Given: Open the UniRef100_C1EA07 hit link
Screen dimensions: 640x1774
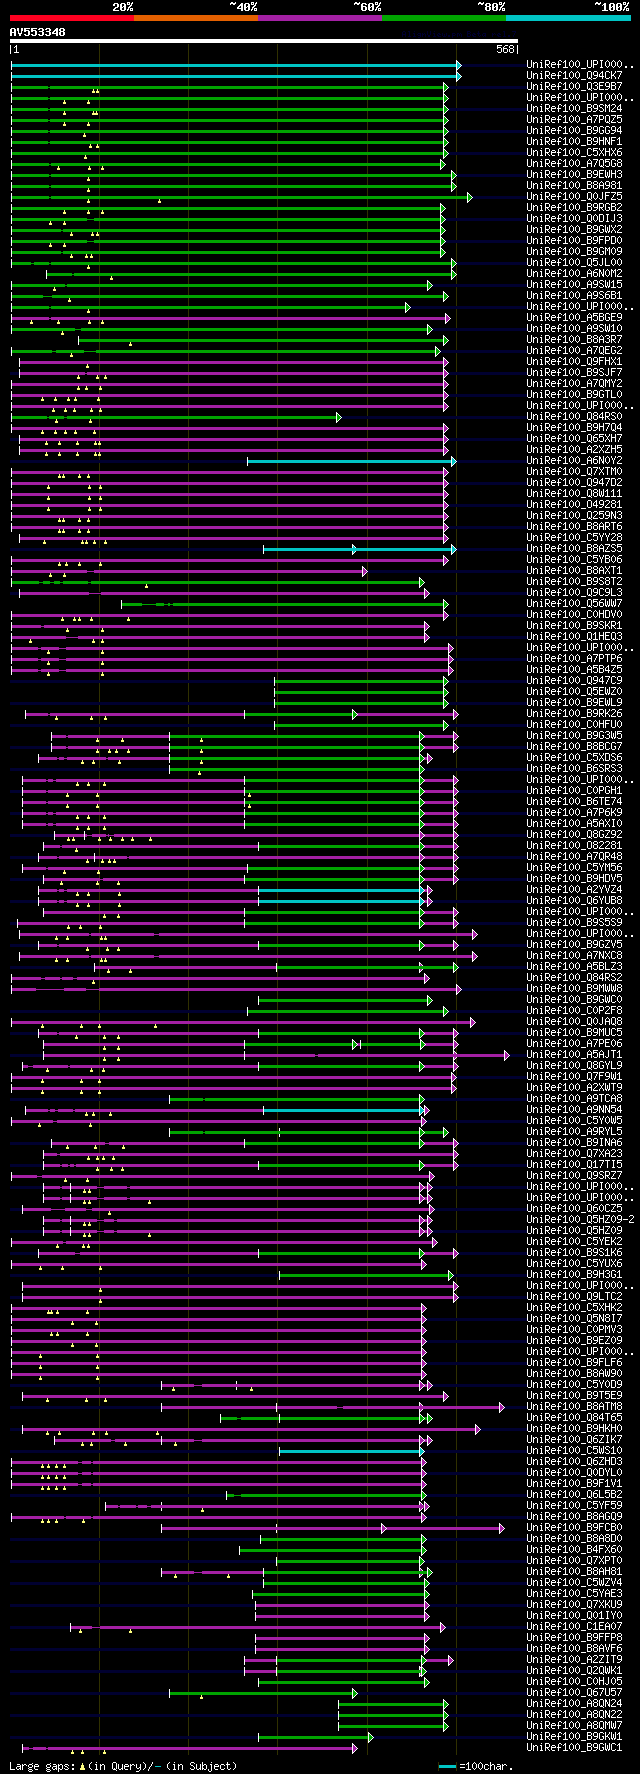Looking at the screenshot, I should (574, 1627).
